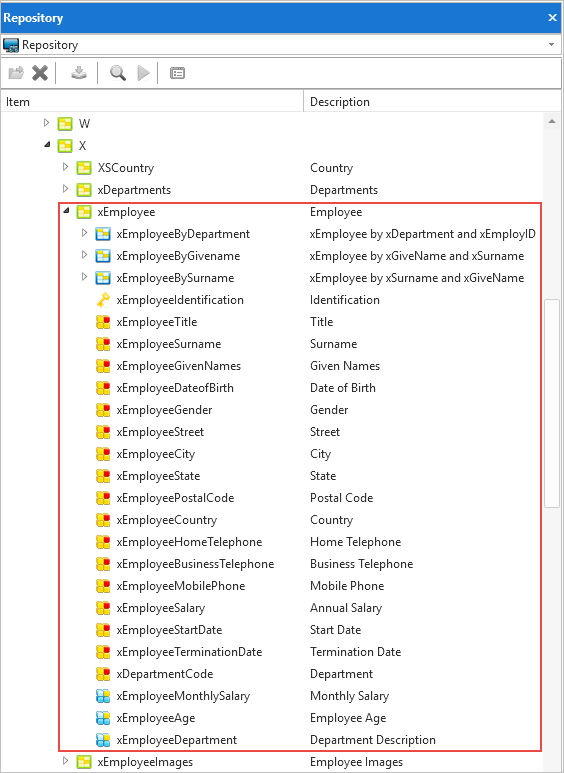Screen dimensions: 564x773
Task: Click the open folder toolbar icon
Action: pyautogui.click(x=16, y=73)
